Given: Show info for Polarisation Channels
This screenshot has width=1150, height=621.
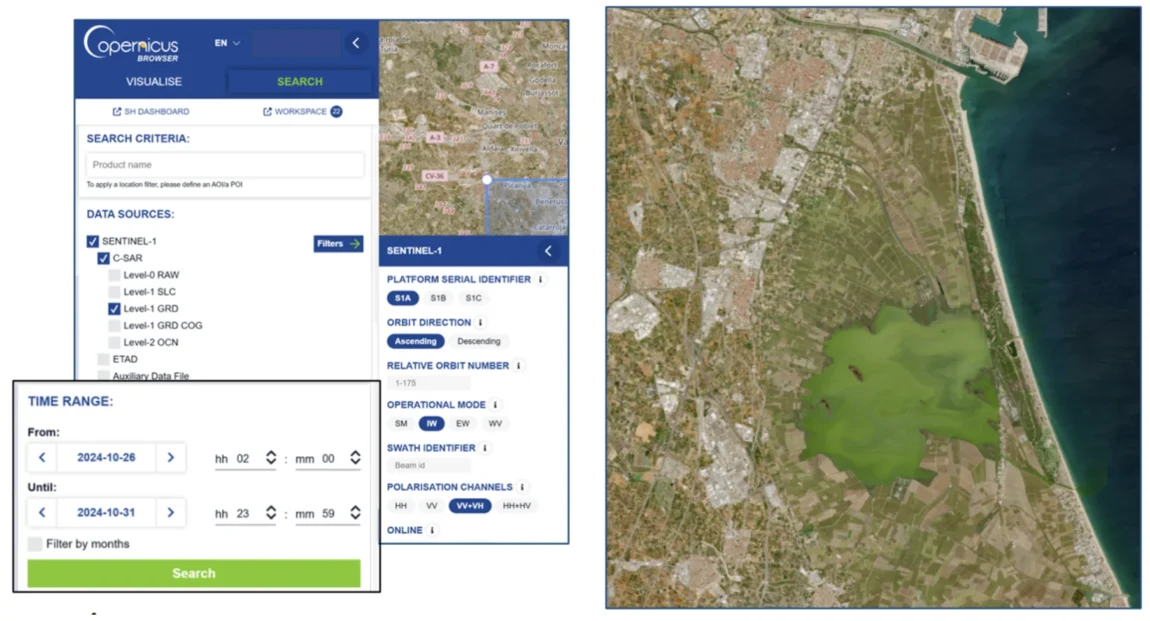Looking at the screenshot, I should (522, 487).
